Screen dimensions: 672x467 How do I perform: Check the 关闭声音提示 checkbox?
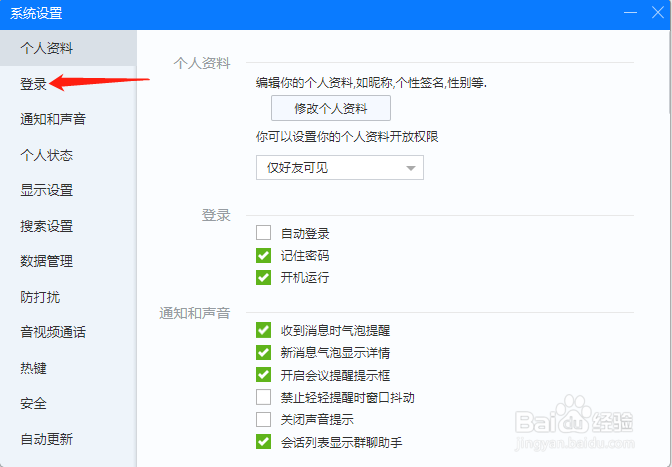point(264,419)
